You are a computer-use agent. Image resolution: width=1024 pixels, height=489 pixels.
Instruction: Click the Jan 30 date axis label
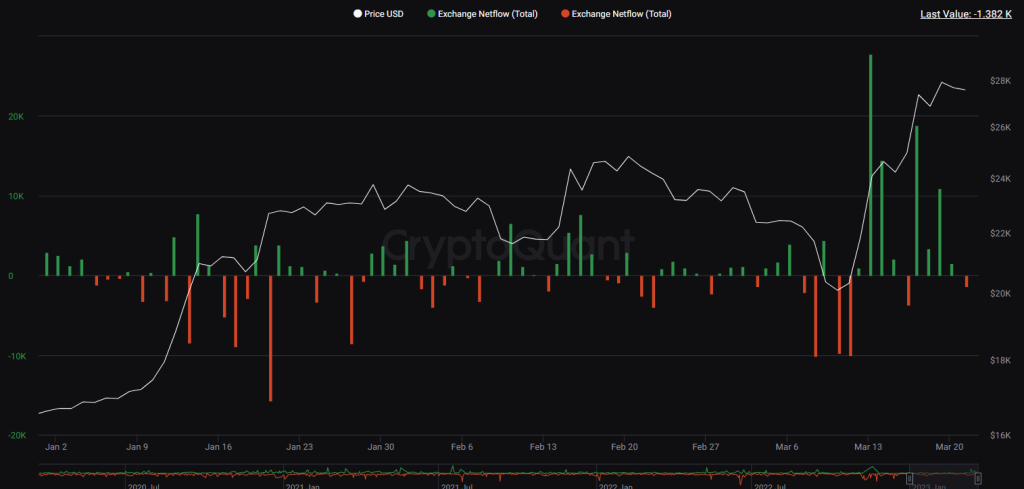(381, 447)
